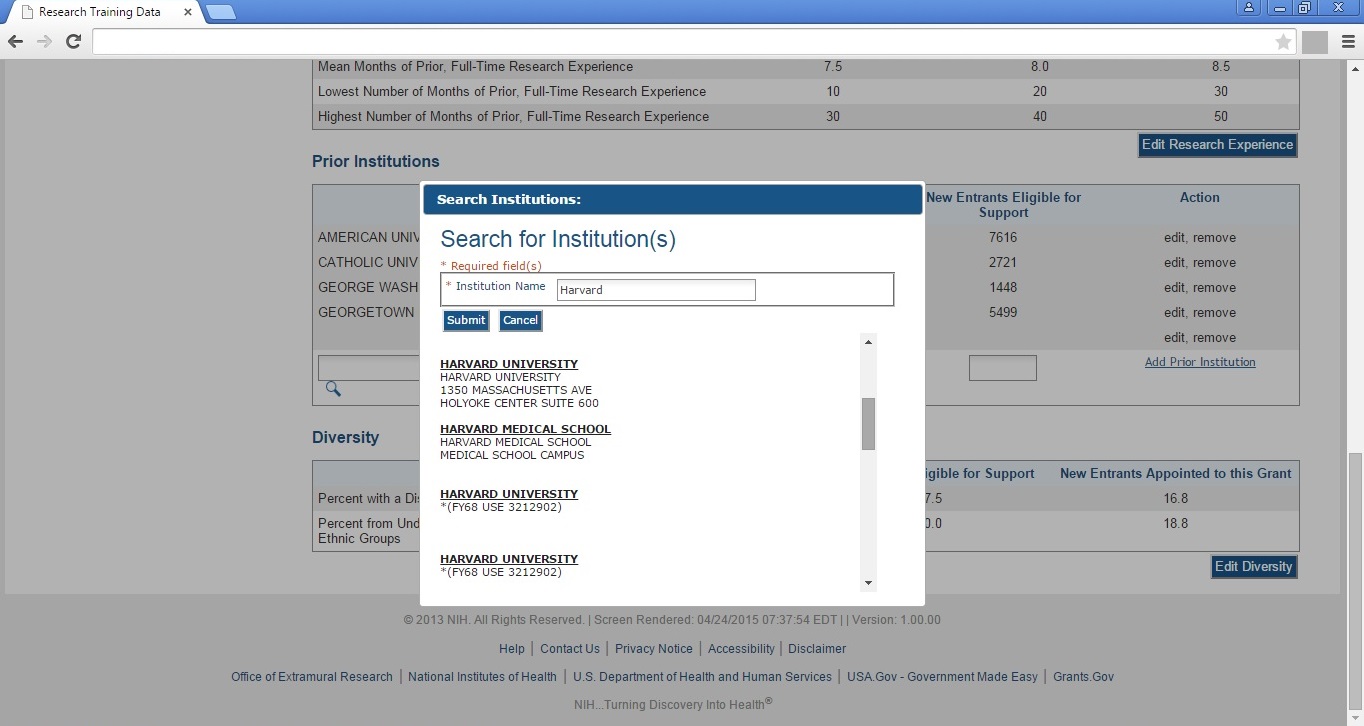This screenshot has height=726, width=1364.
Task: Click the Edit Research Experience button
Action: click(1218, 145)
